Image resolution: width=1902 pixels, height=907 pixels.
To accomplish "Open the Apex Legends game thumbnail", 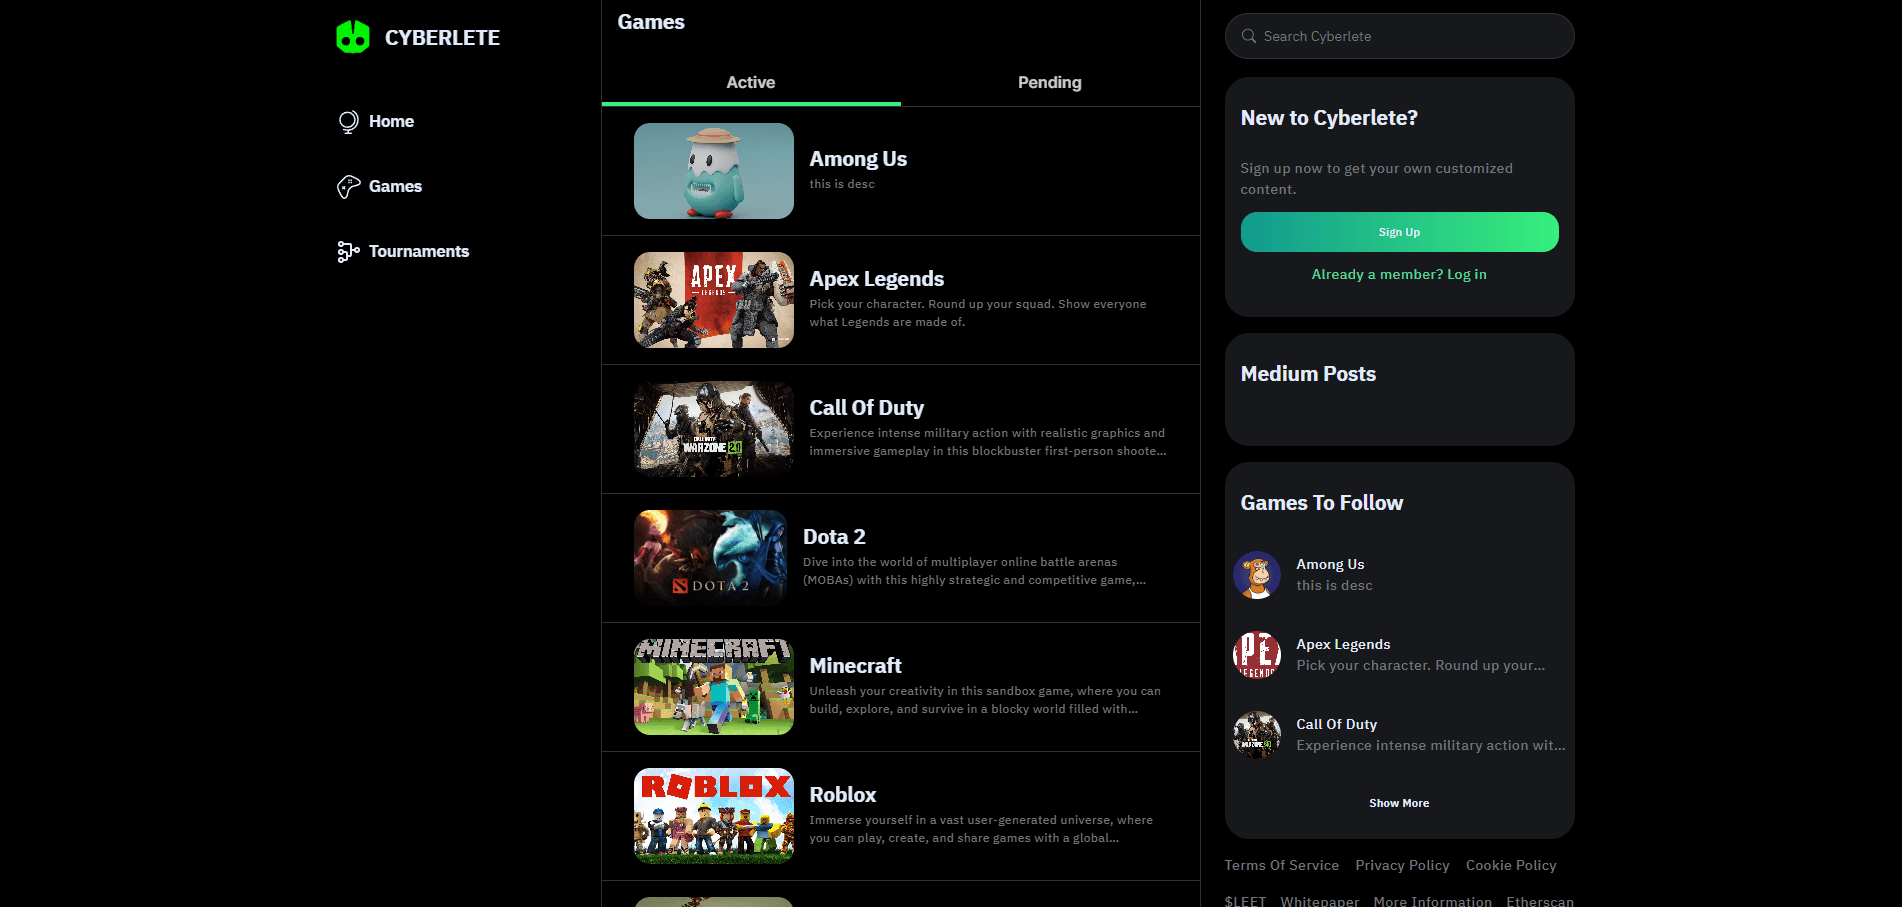I will click(714, 300).
